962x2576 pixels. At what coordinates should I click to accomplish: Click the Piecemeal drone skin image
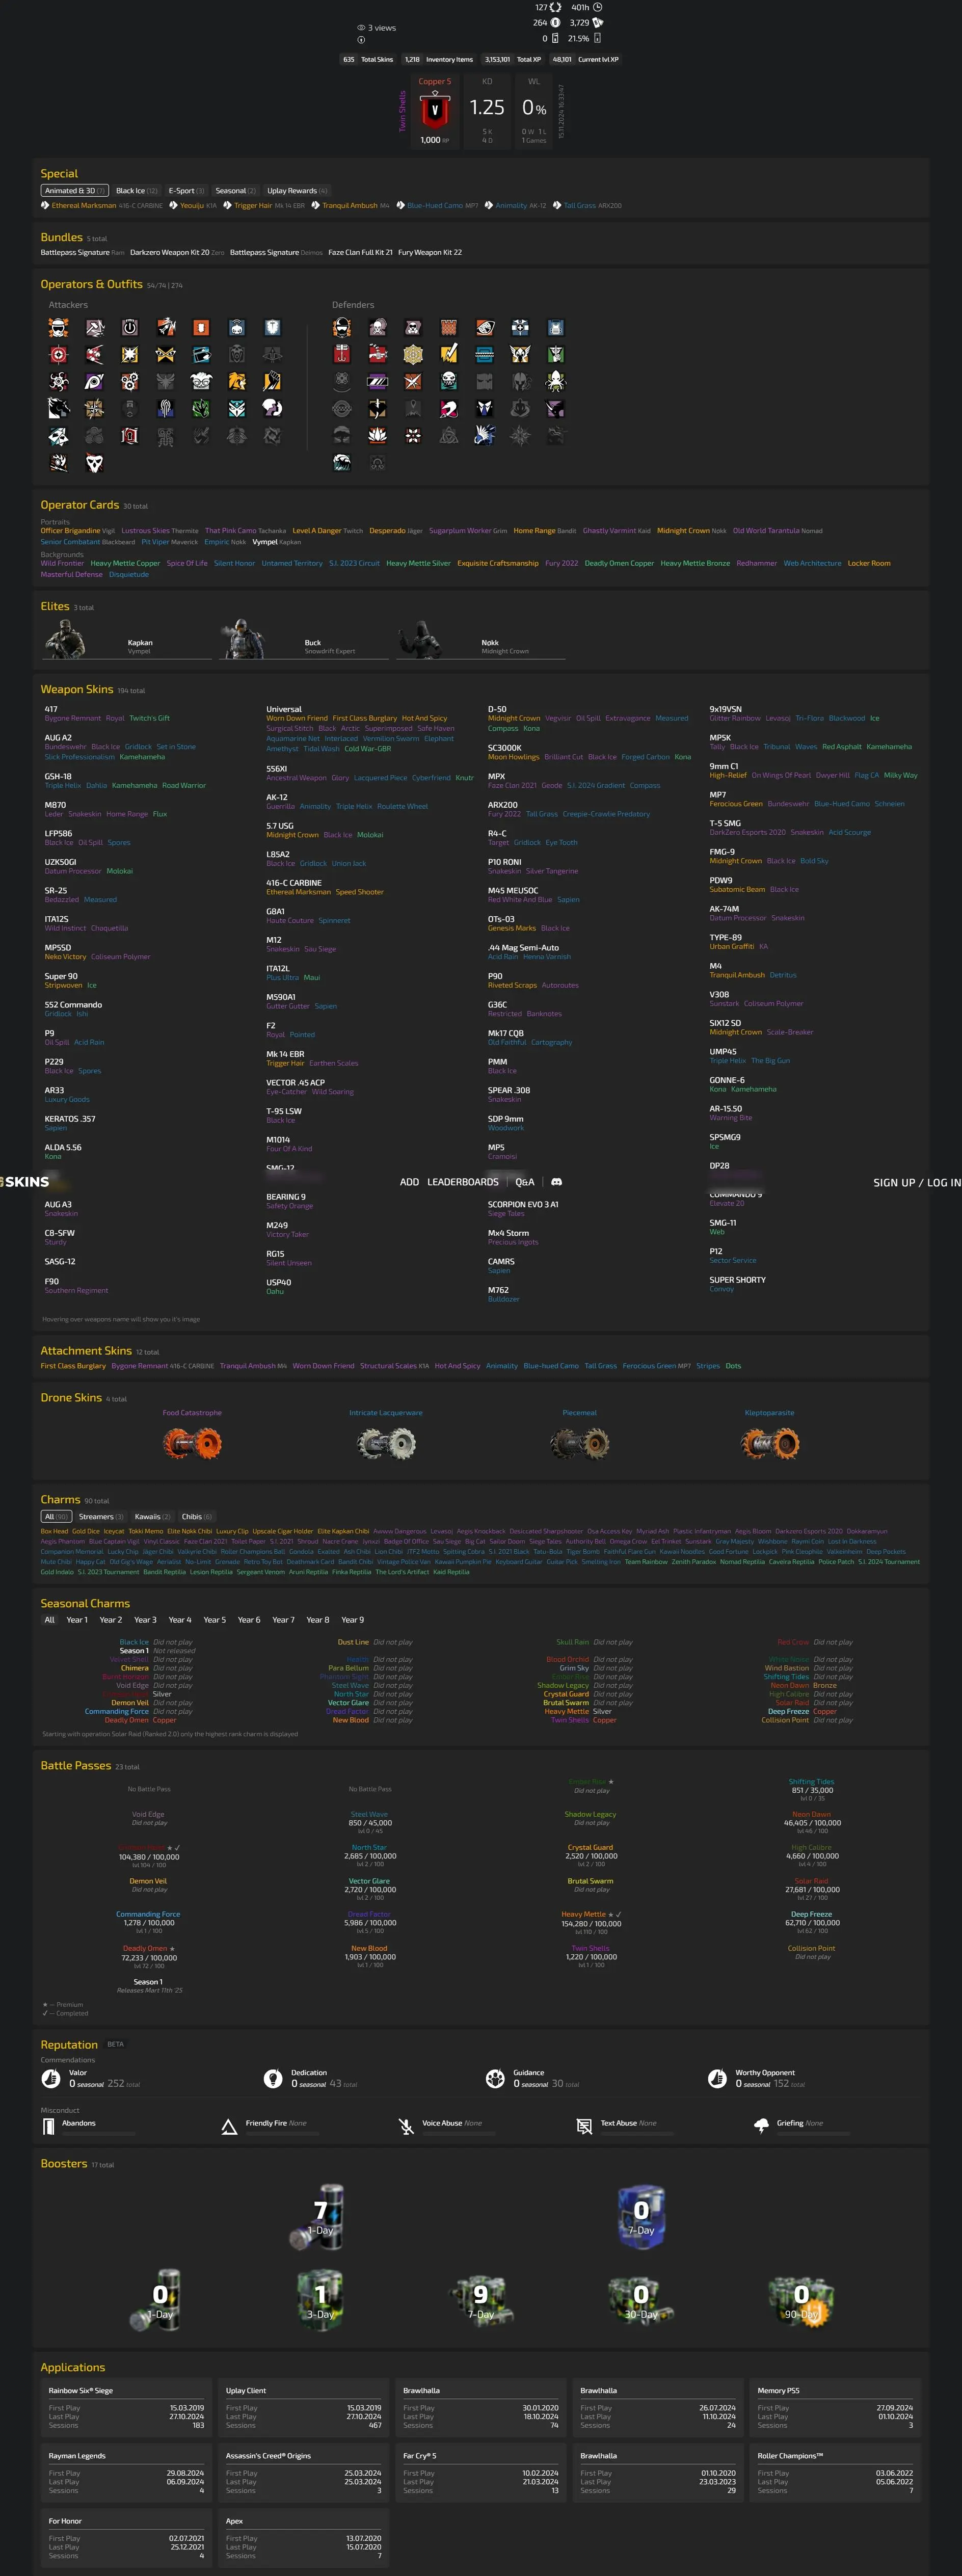(x=579, y=1443)
